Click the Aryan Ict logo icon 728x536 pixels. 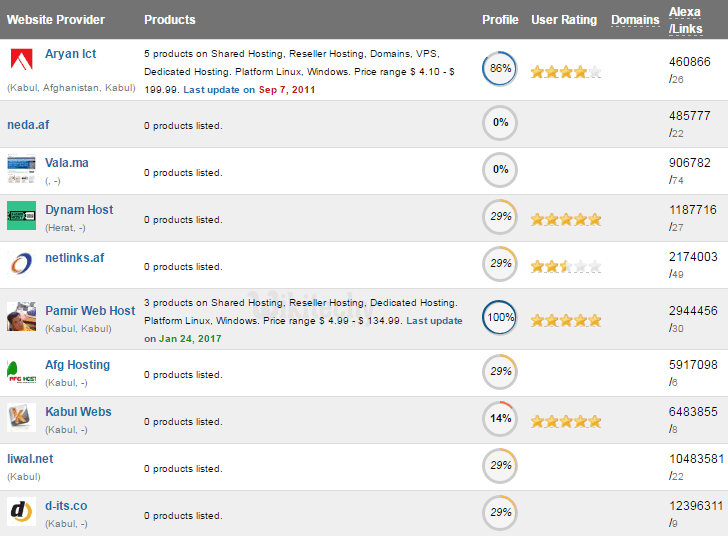(21, 59)
